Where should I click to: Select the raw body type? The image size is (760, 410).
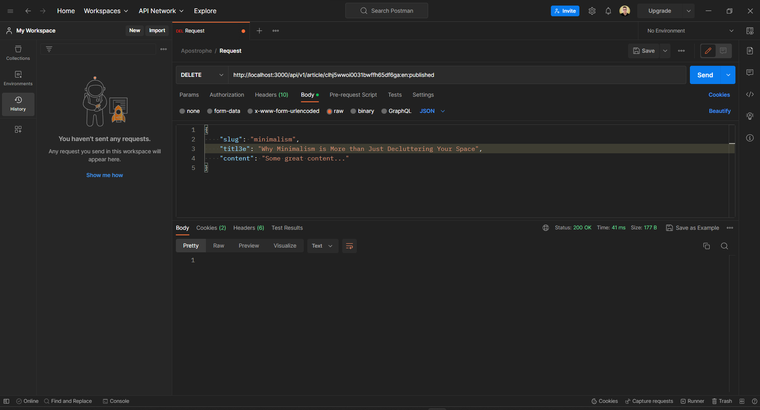335,111
